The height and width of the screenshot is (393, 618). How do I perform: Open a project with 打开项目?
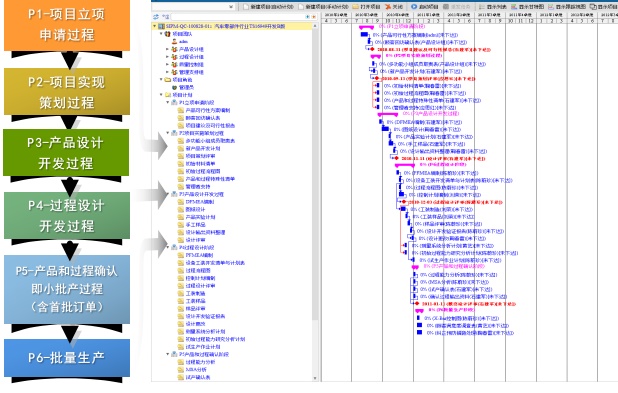coord(366,7)
